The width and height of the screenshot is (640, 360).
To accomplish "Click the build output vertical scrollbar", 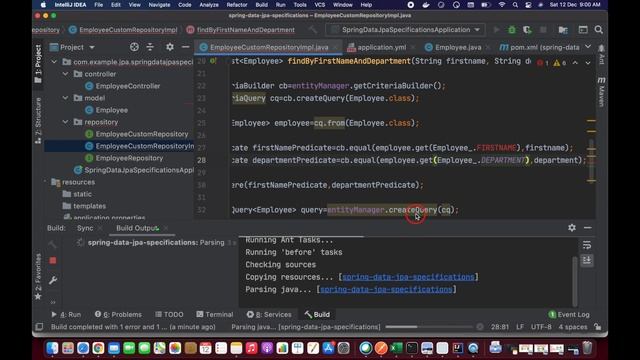I will point(575,282).
